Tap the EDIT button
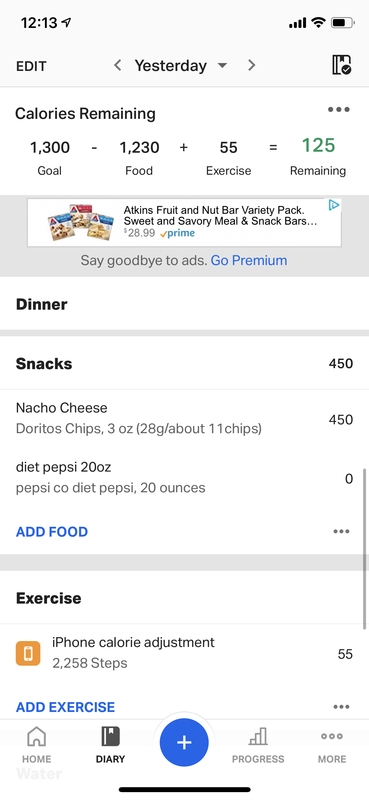The height and width of the screenshot is (800, 369). click(31, 66)
